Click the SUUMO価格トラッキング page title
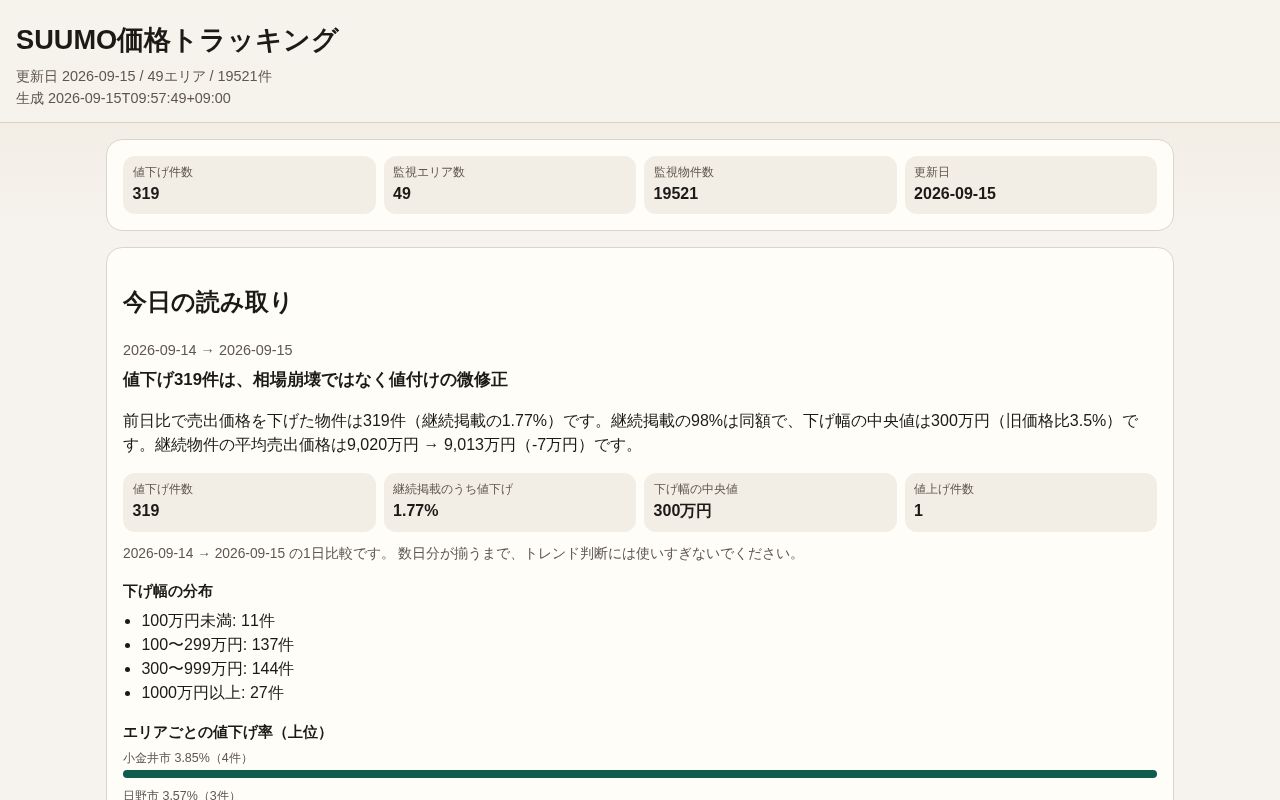The image size is (1280, 800). 177,40
